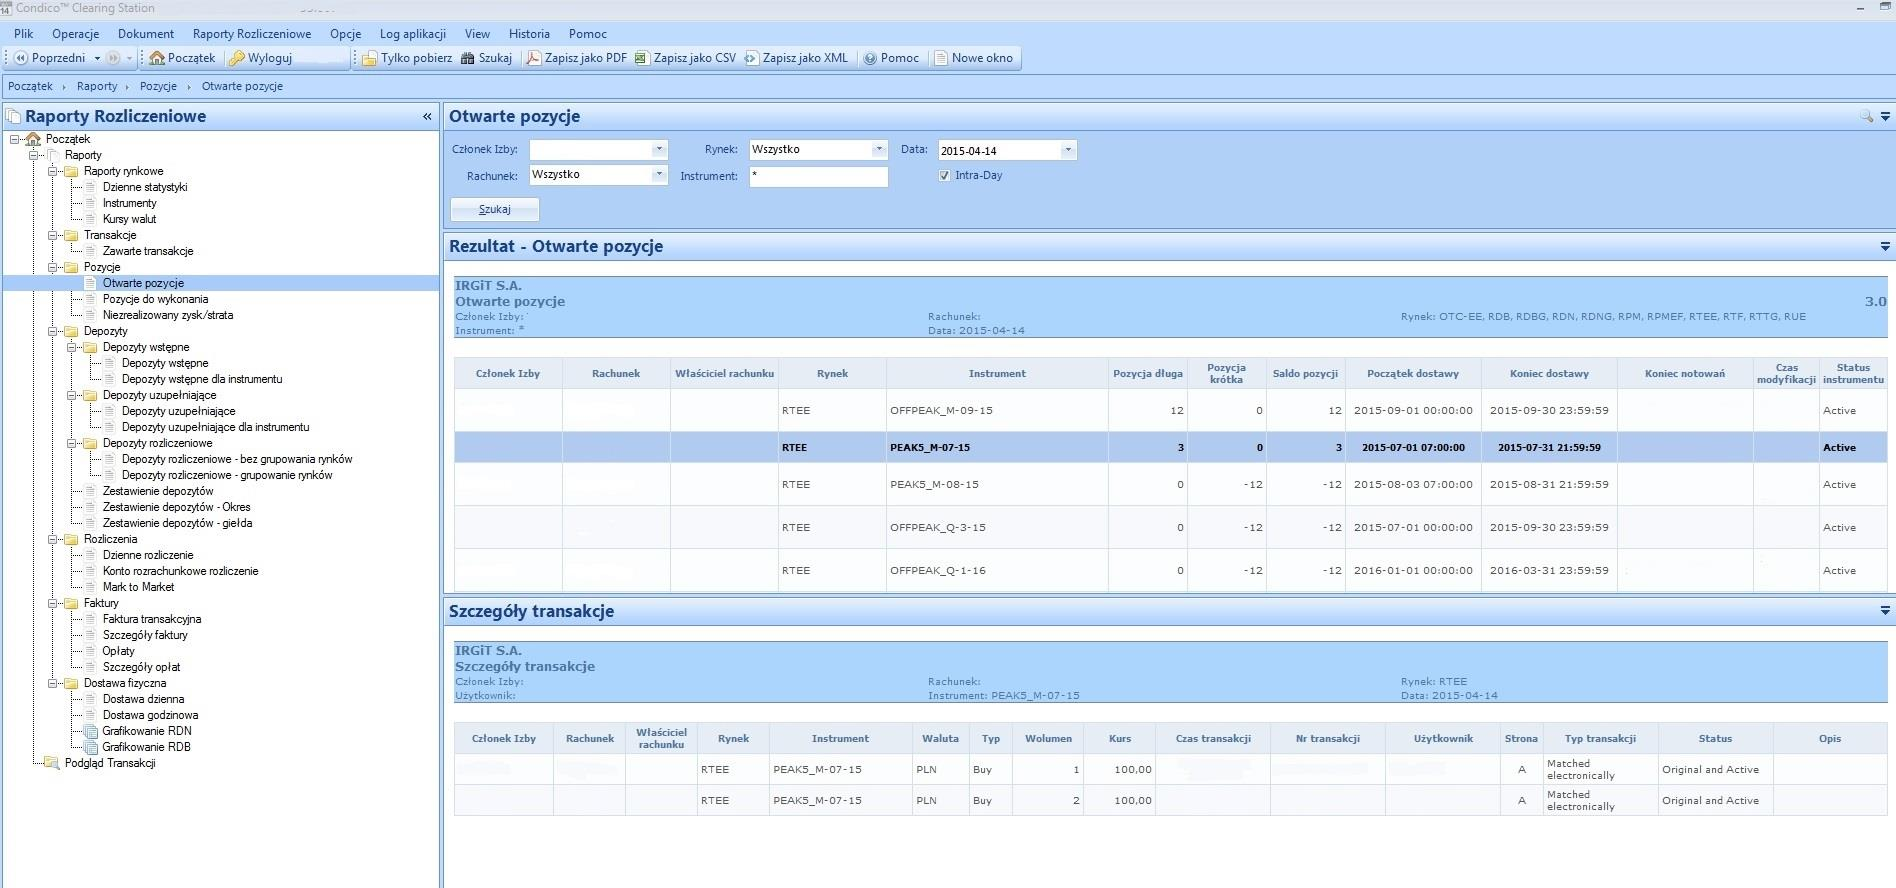Click Raporty in the breadcrumb
This screenshot has height=888, width=1896.
97,86
